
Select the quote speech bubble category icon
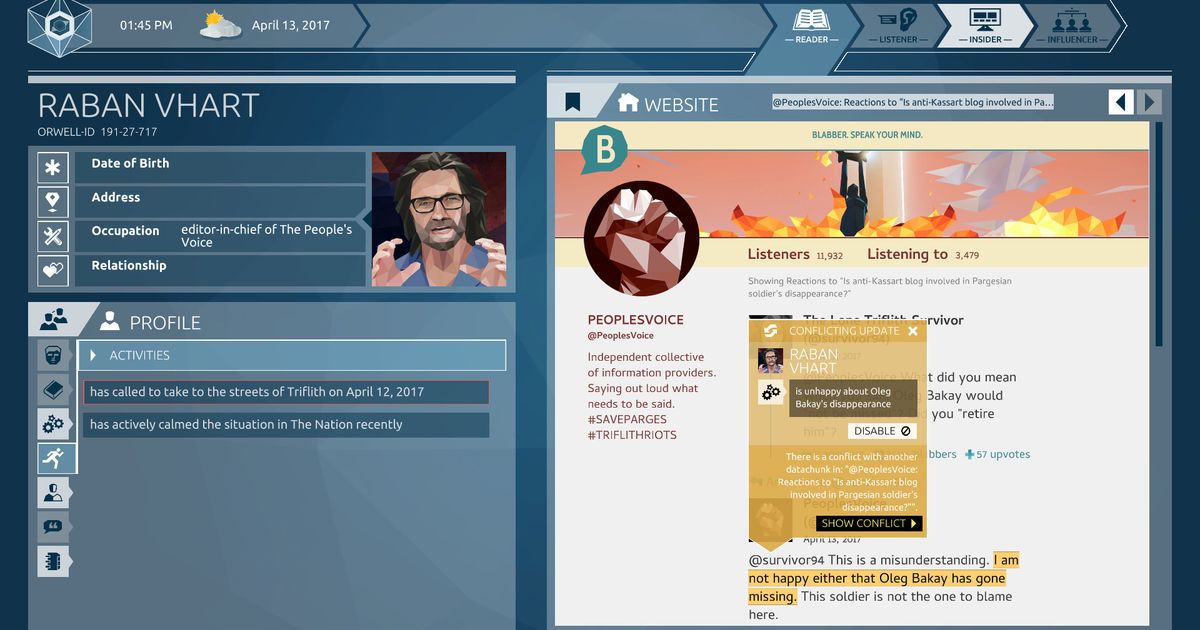(53, 527)
